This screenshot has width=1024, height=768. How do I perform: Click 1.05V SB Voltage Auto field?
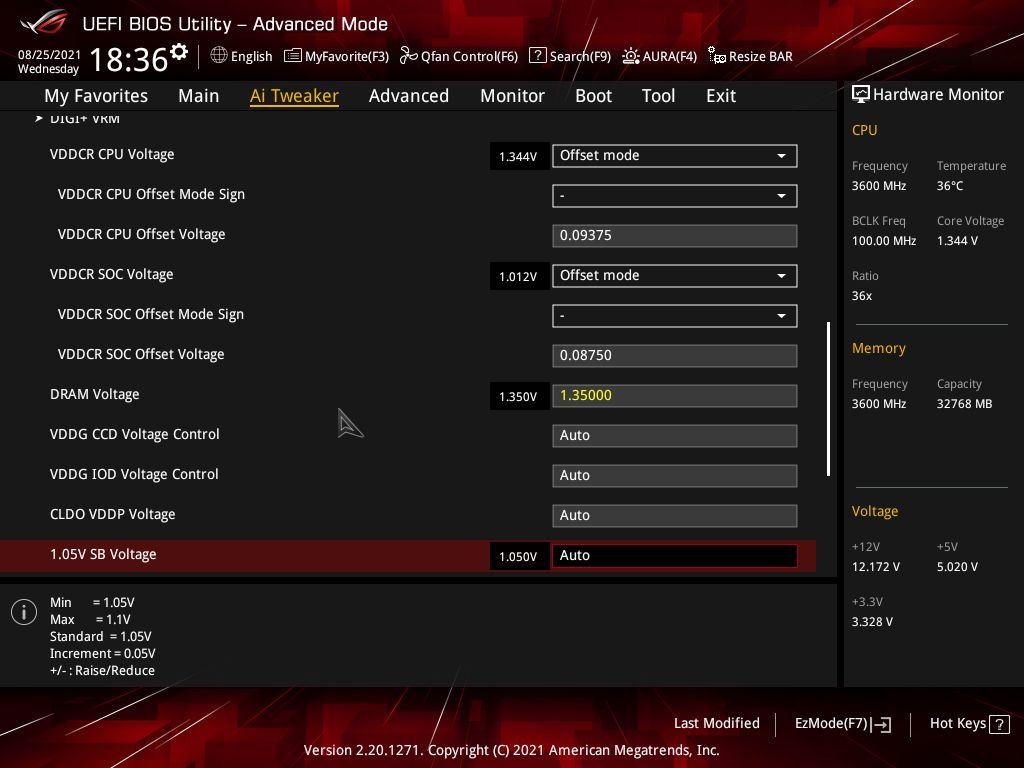[x=675, y=556]
